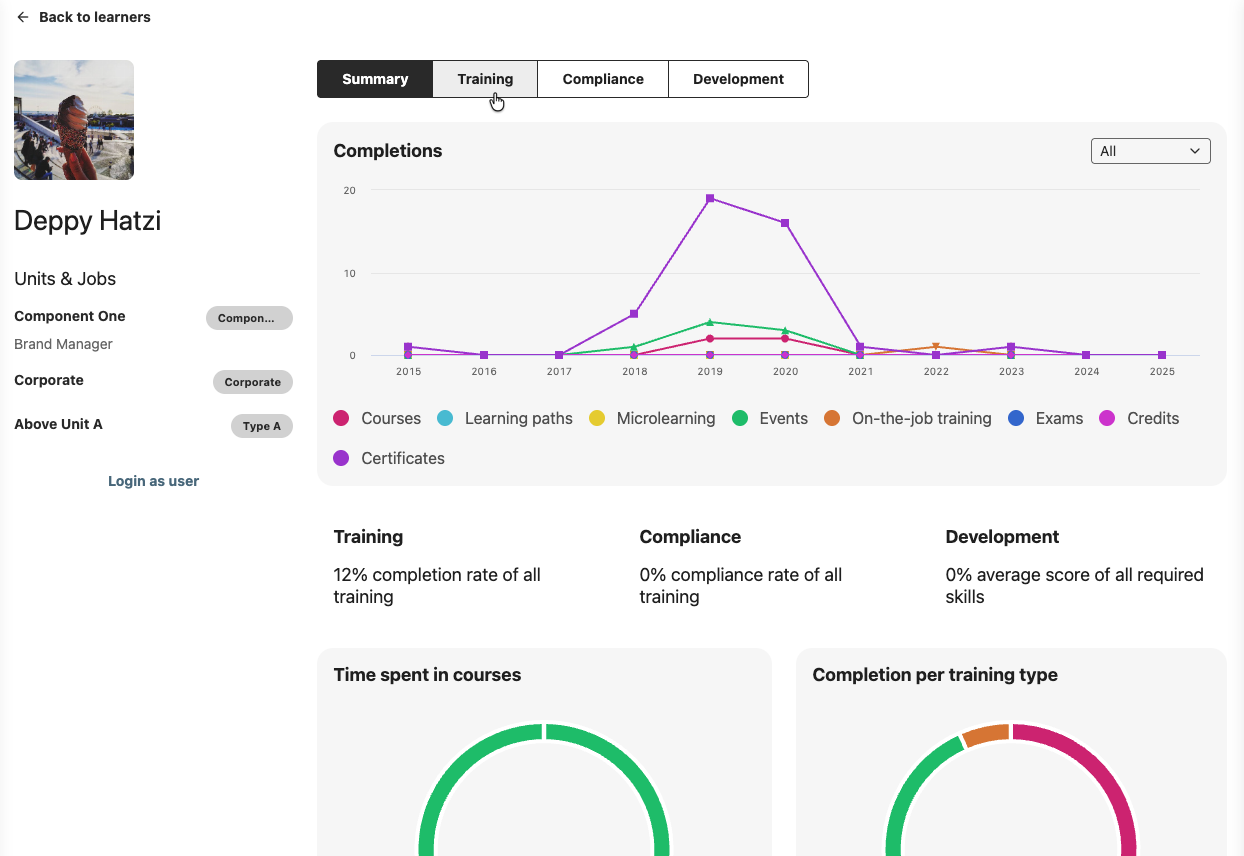Select the Summary tab
Screen dimensions: 1244x856
tap(375, 79)
